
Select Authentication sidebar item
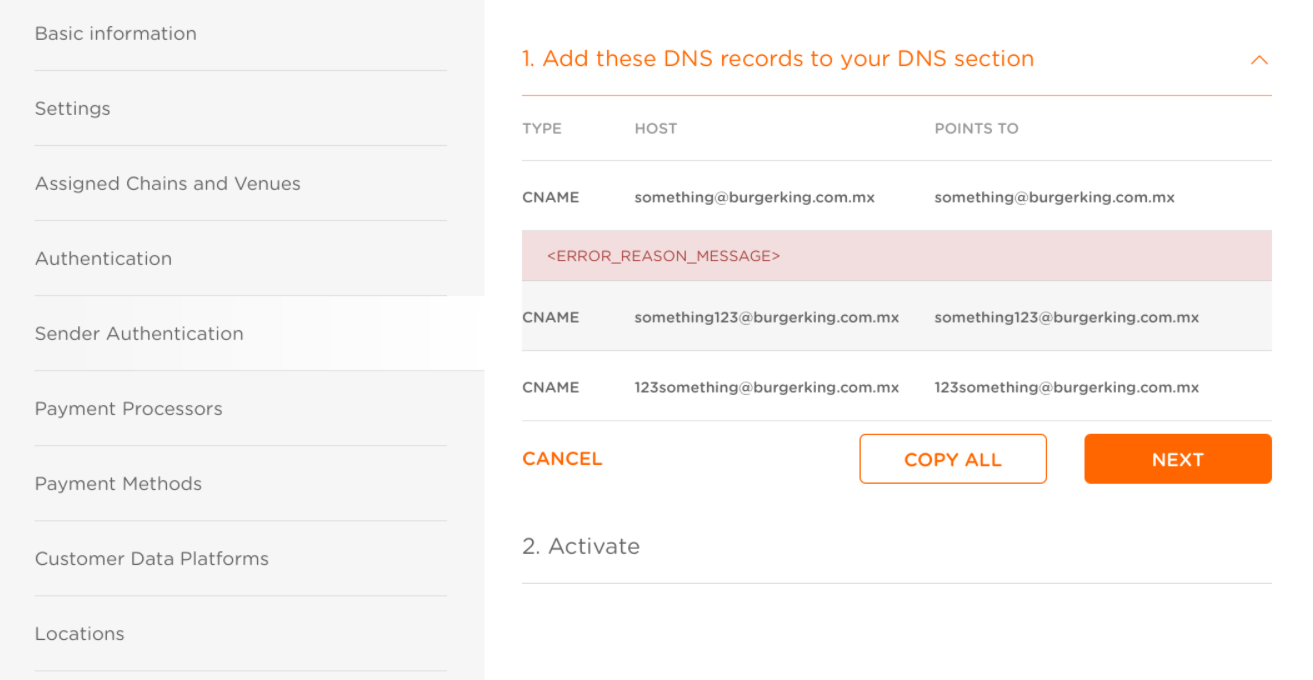click(104, 258)
